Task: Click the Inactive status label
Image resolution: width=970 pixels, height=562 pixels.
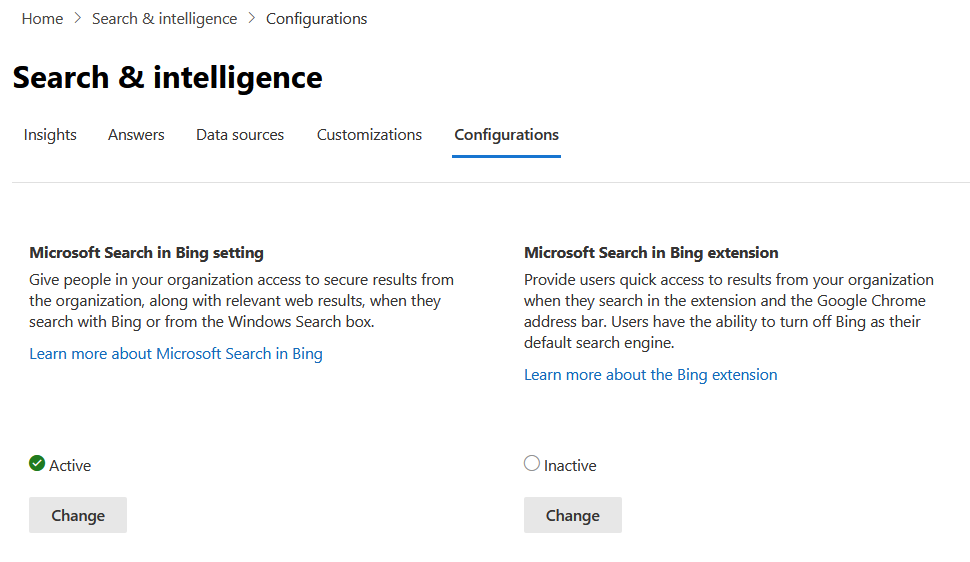Action: pos(570,465)
